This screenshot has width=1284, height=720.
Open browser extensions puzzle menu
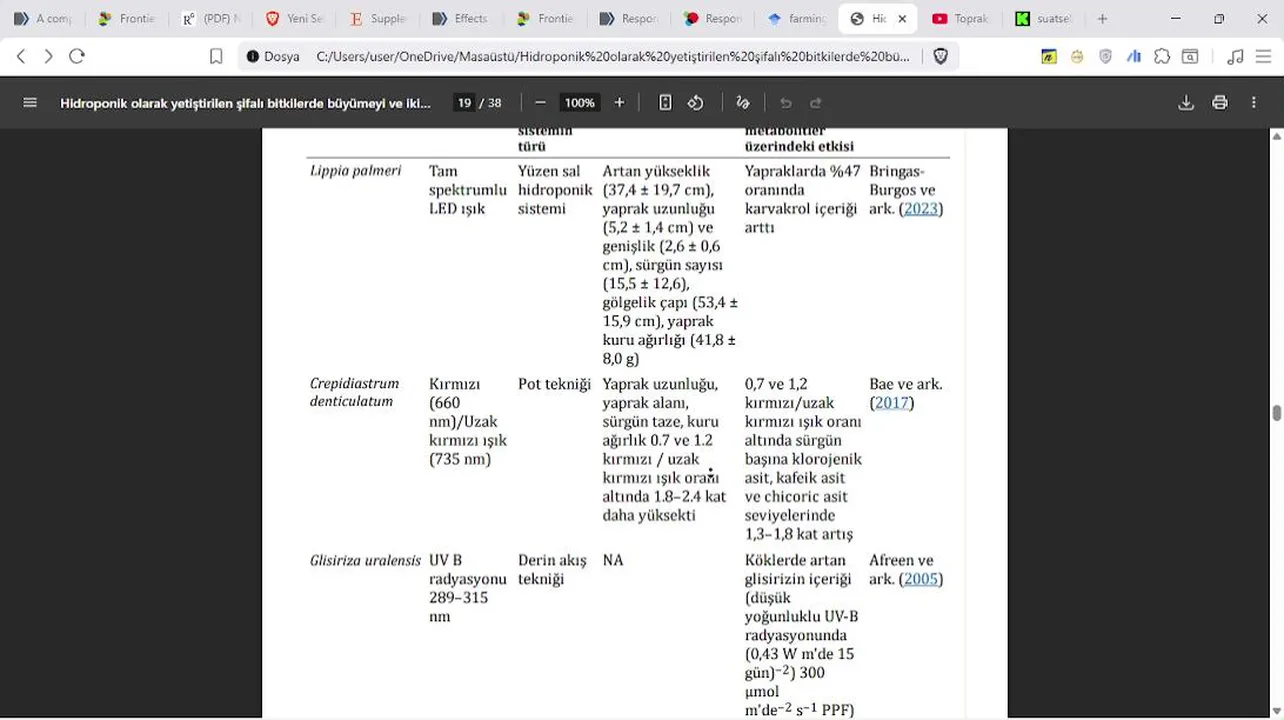(x=1162, y=57)
